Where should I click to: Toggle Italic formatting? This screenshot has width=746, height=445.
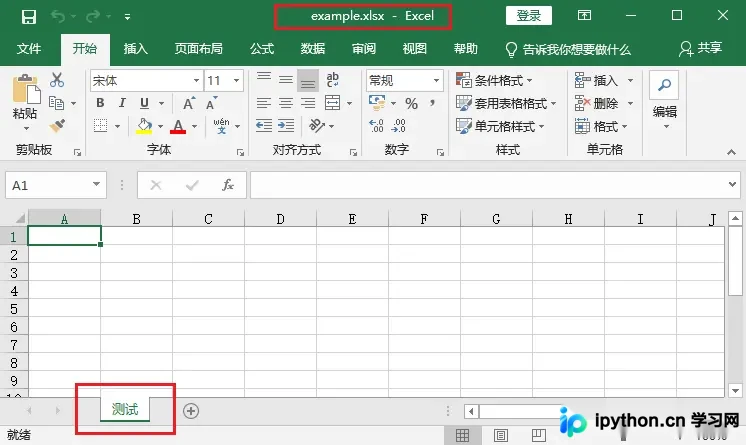pos(122,103)
